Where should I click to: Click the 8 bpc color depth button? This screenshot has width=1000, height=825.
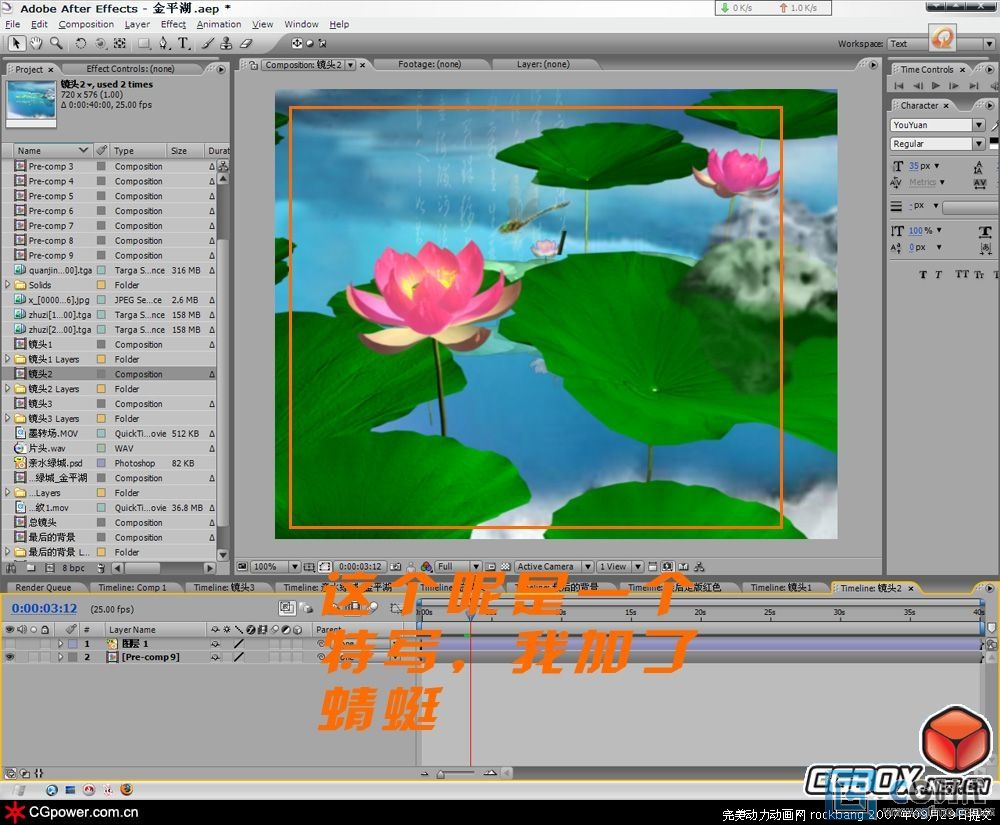click(x=73, y=567)
